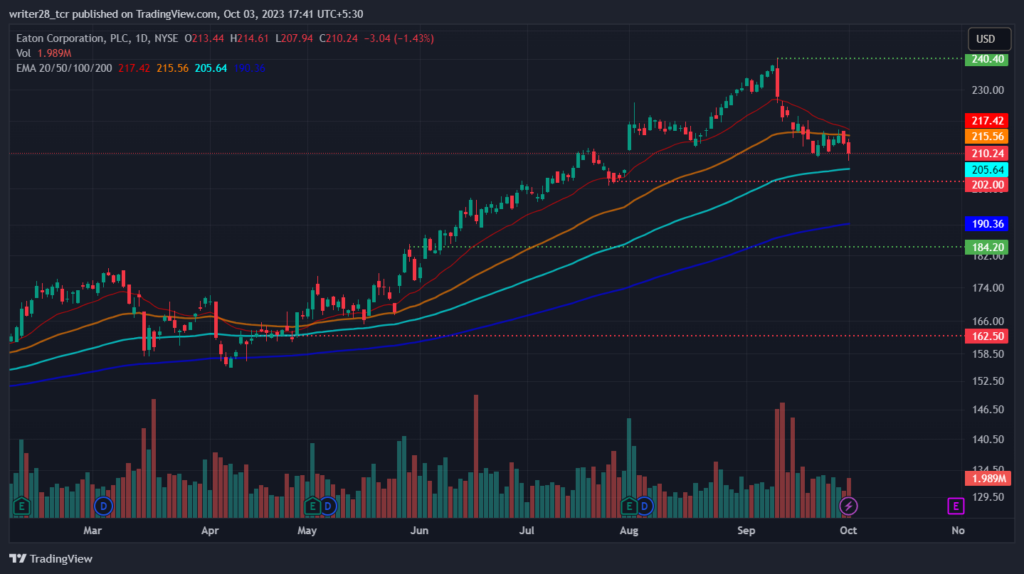Image resolution: width=1024 pixels, height=574 pixels.
Task: Select the EMA 20/50/100/200 indicator legend
Action: tap(64, 68)
